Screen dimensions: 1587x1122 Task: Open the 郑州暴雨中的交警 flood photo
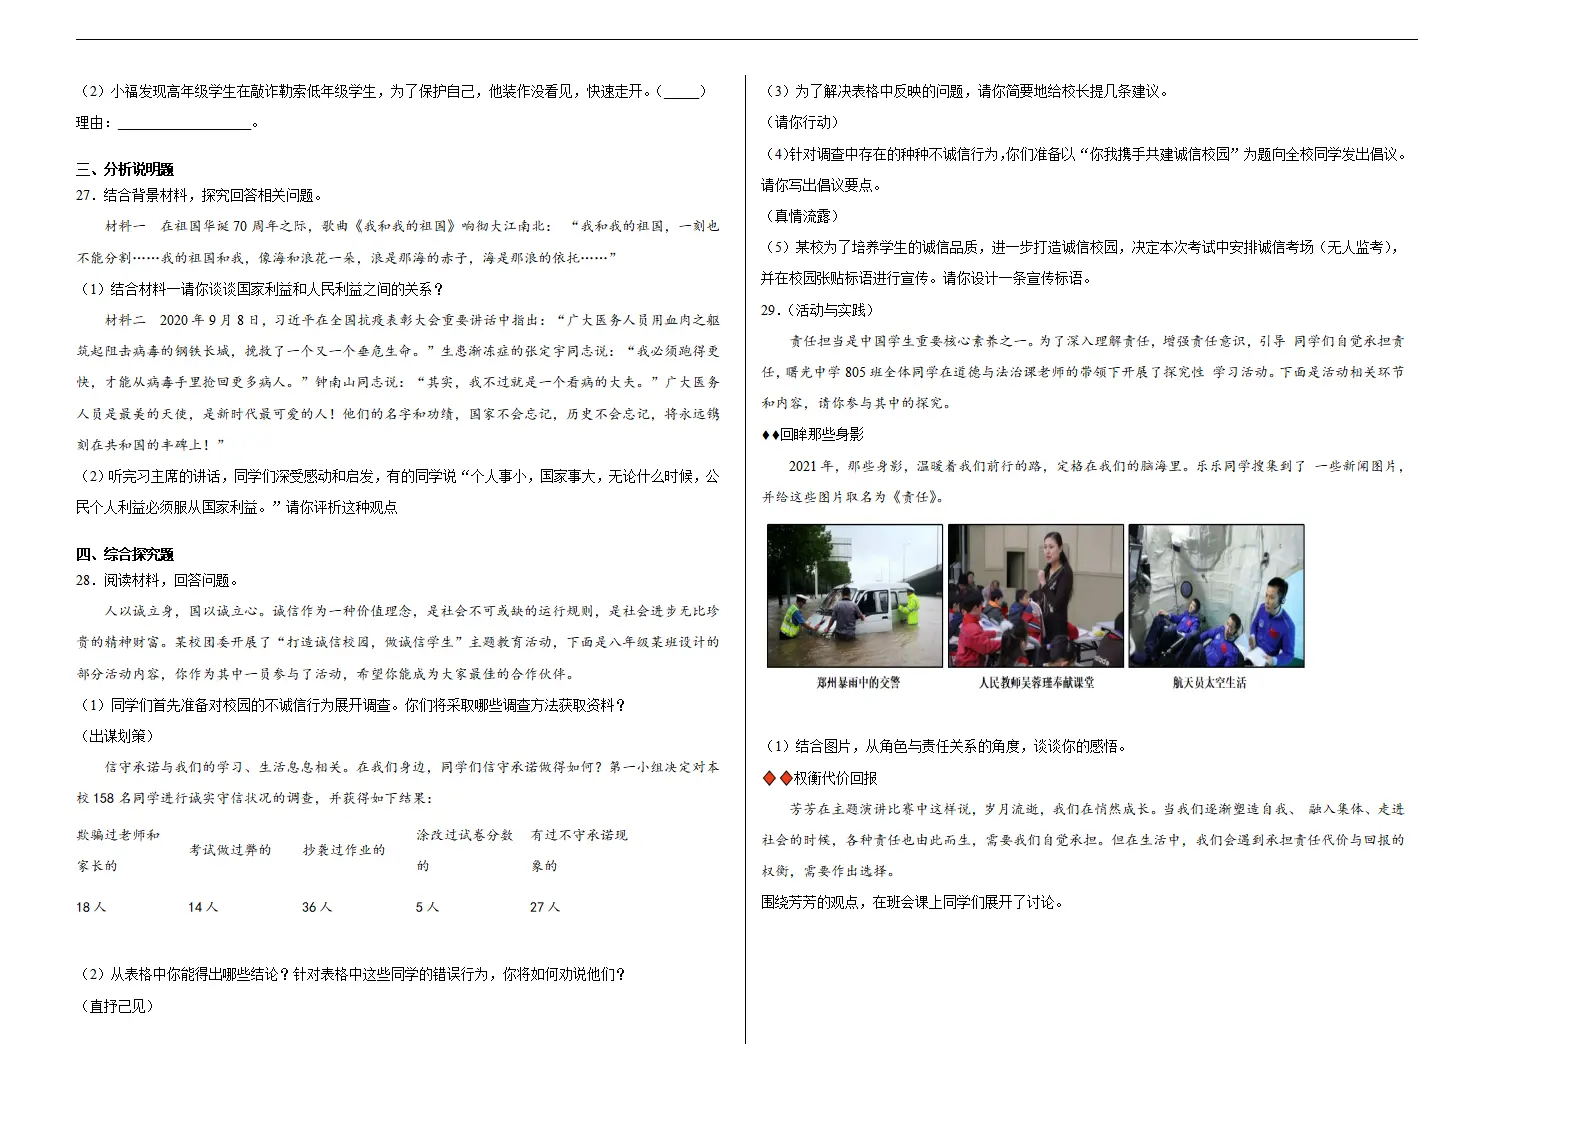[855, 595]
